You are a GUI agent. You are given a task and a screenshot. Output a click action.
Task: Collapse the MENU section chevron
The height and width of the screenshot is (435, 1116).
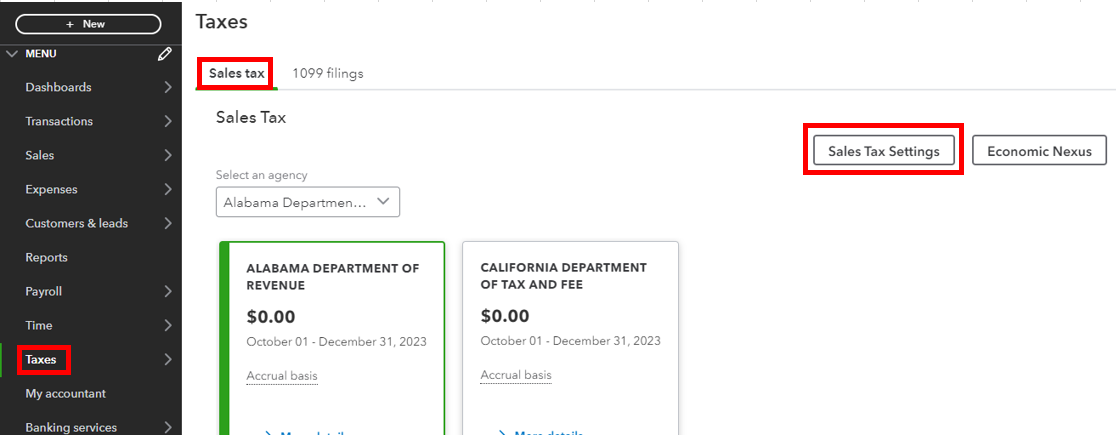[x=12, y=54]
